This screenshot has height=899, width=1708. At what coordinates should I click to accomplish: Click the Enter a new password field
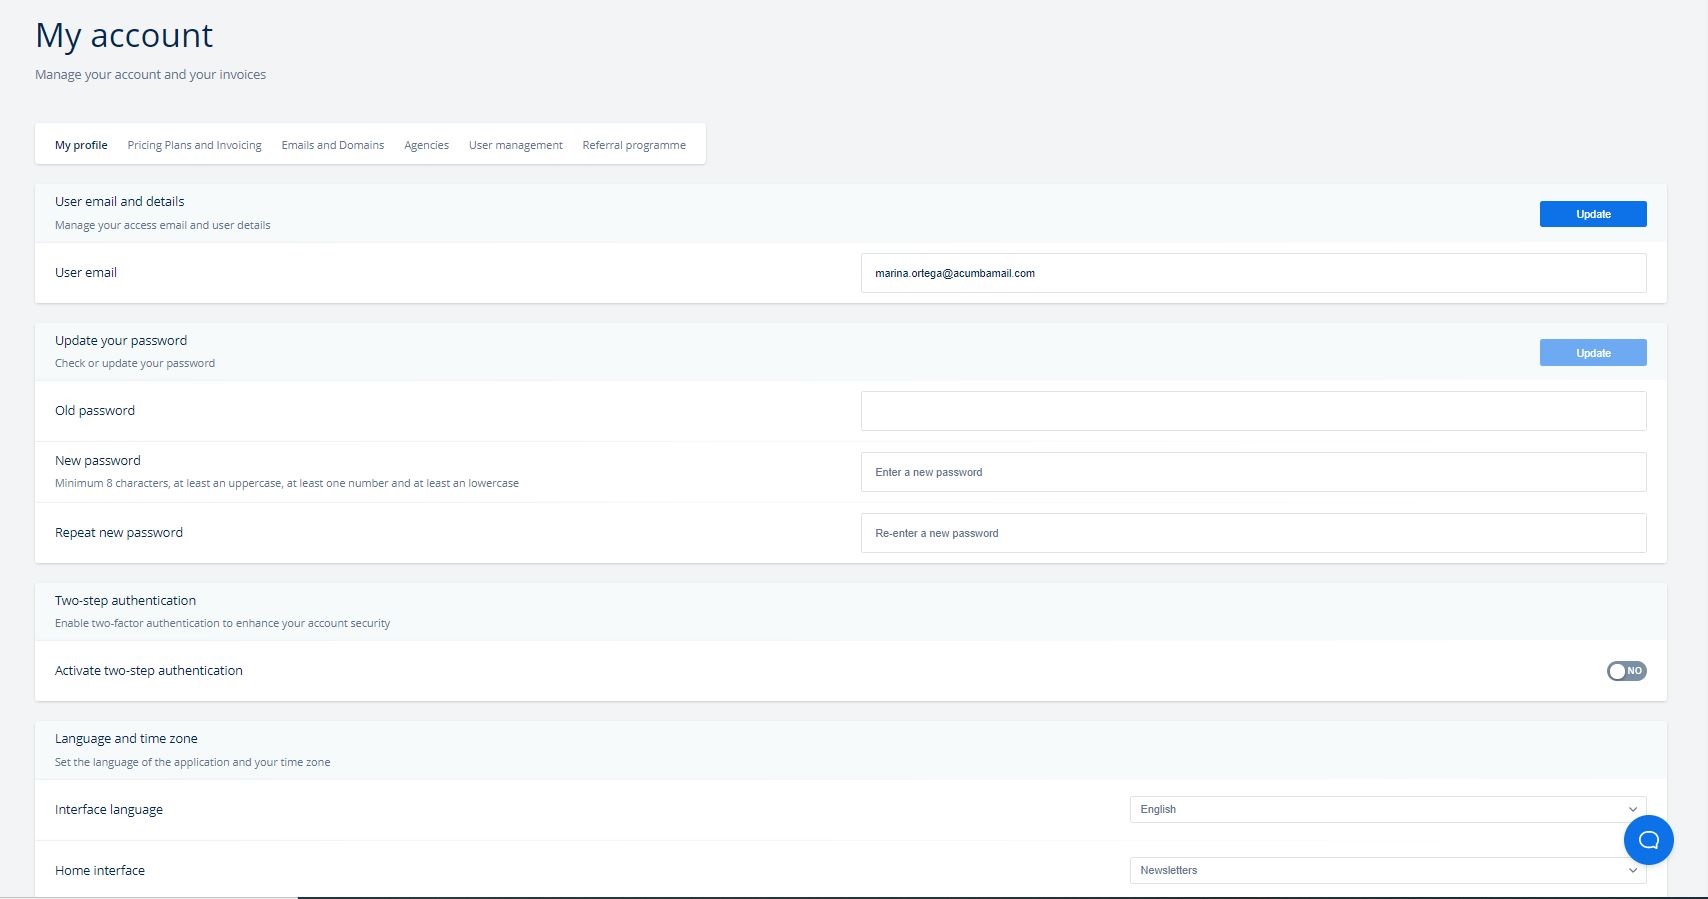coord(1253,472)
